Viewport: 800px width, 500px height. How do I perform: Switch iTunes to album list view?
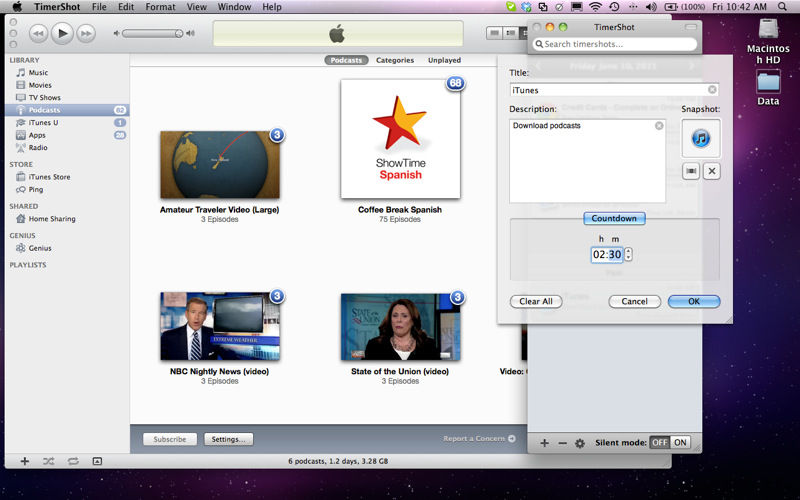click(x=511, y=33)
